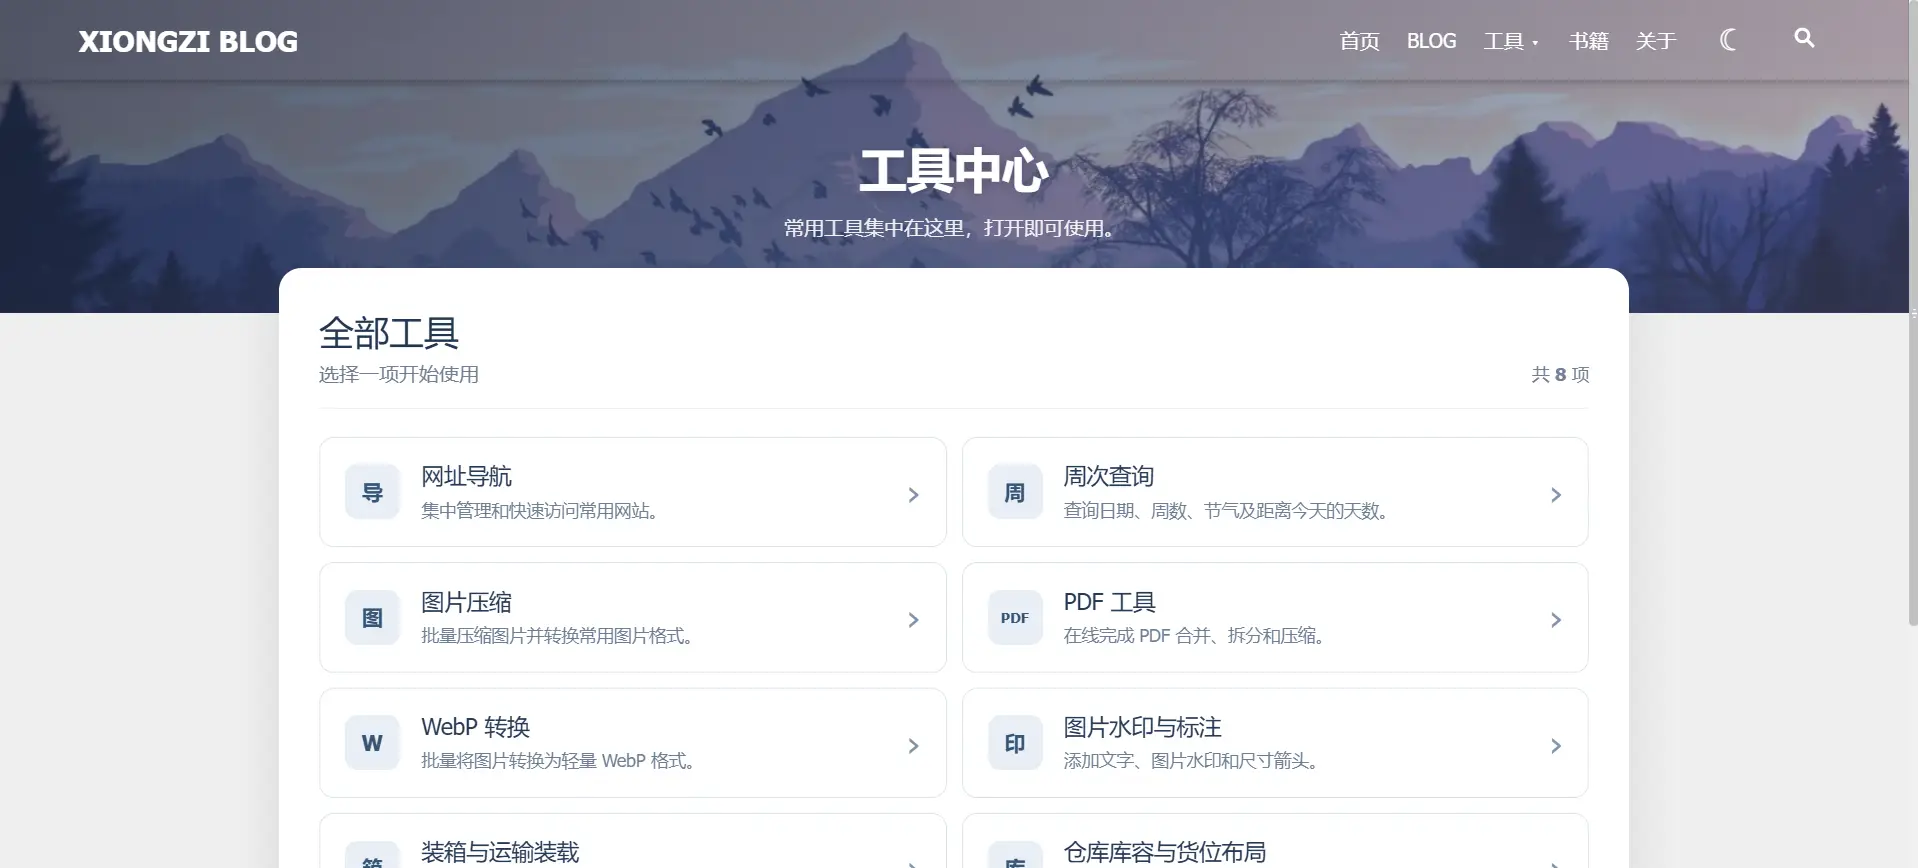
Task: Open the chevron arrow on PDF 工具 card
Action: point(1555,620)
